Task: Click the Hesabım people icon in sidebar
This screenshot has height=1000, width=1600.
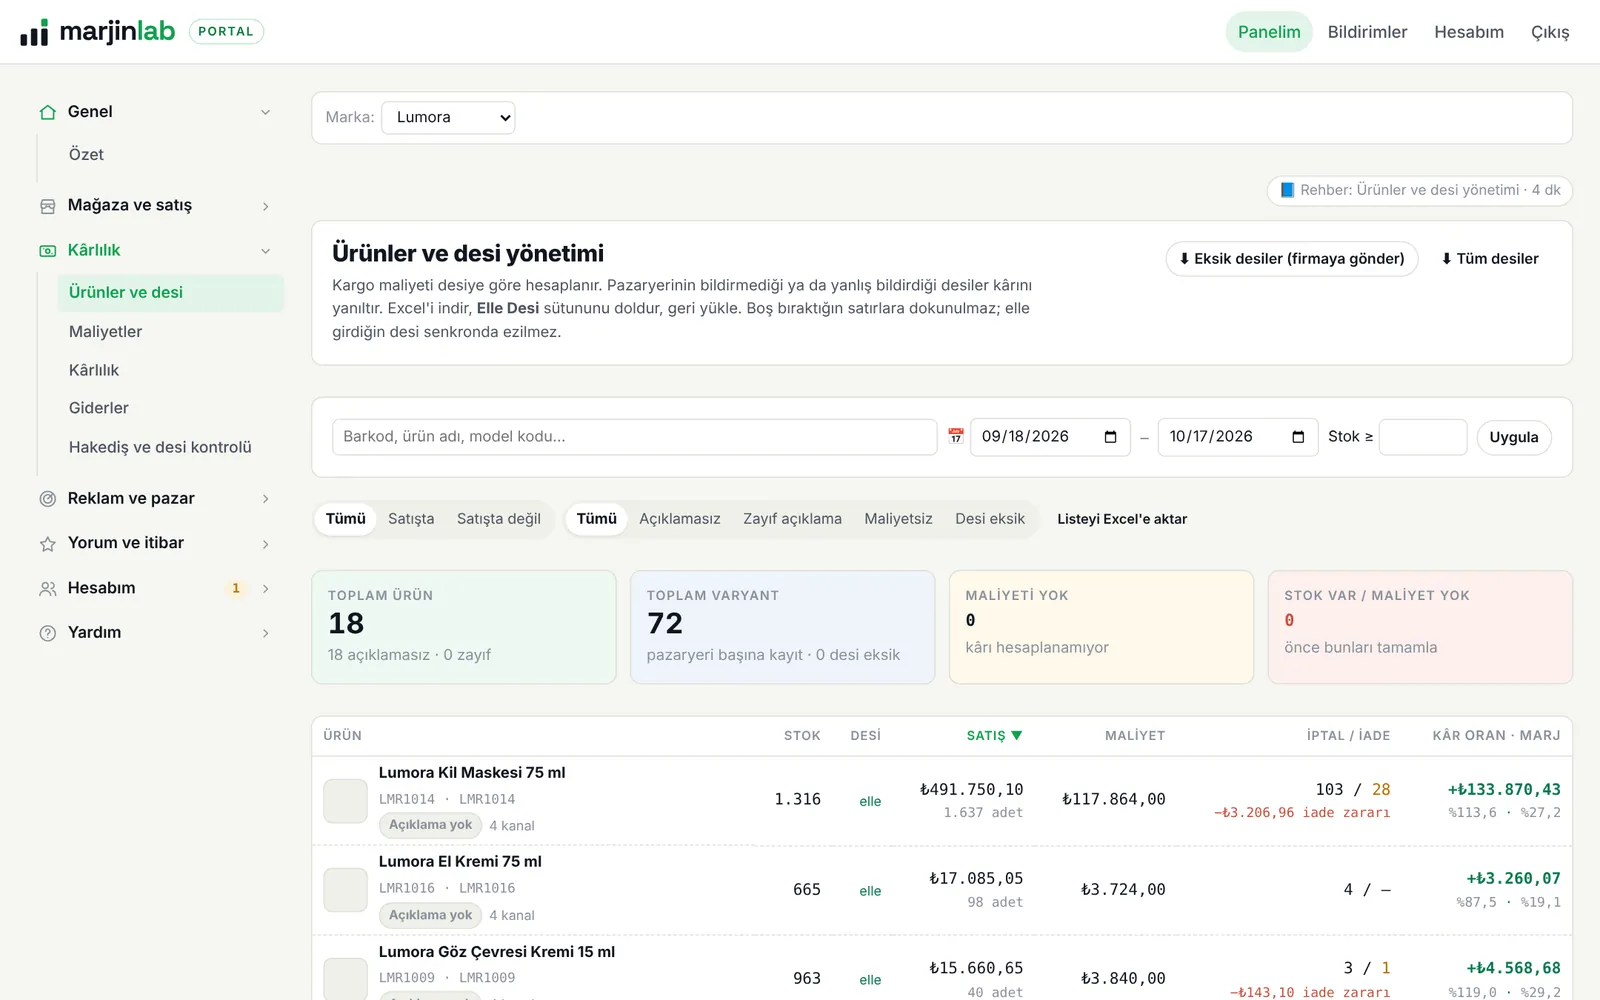Action: pyautogui.click(x=47, y=589)
